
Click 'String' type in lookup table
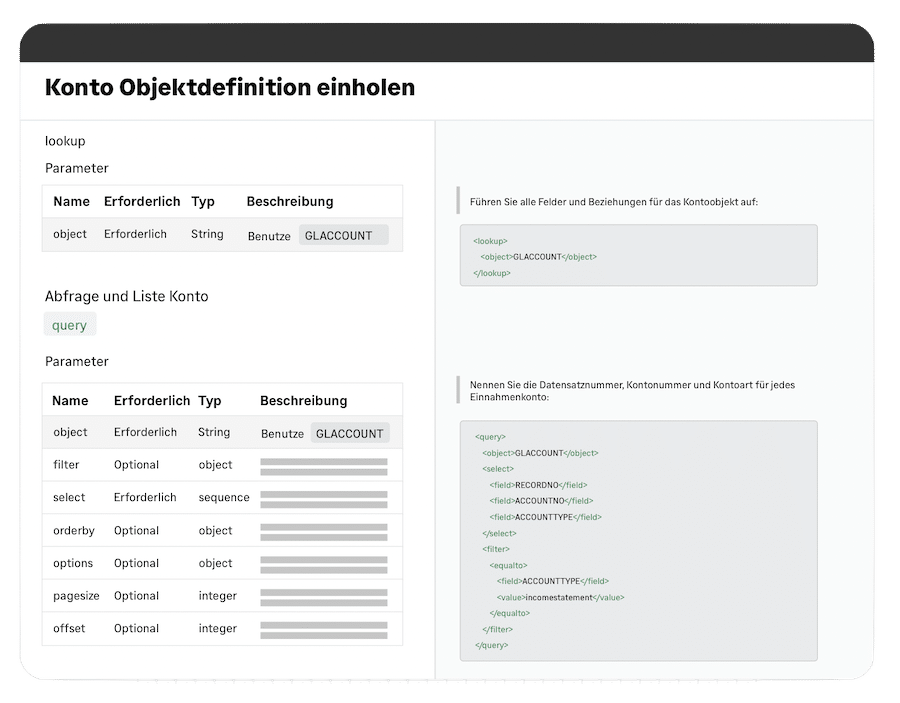[x=207, y=234]
